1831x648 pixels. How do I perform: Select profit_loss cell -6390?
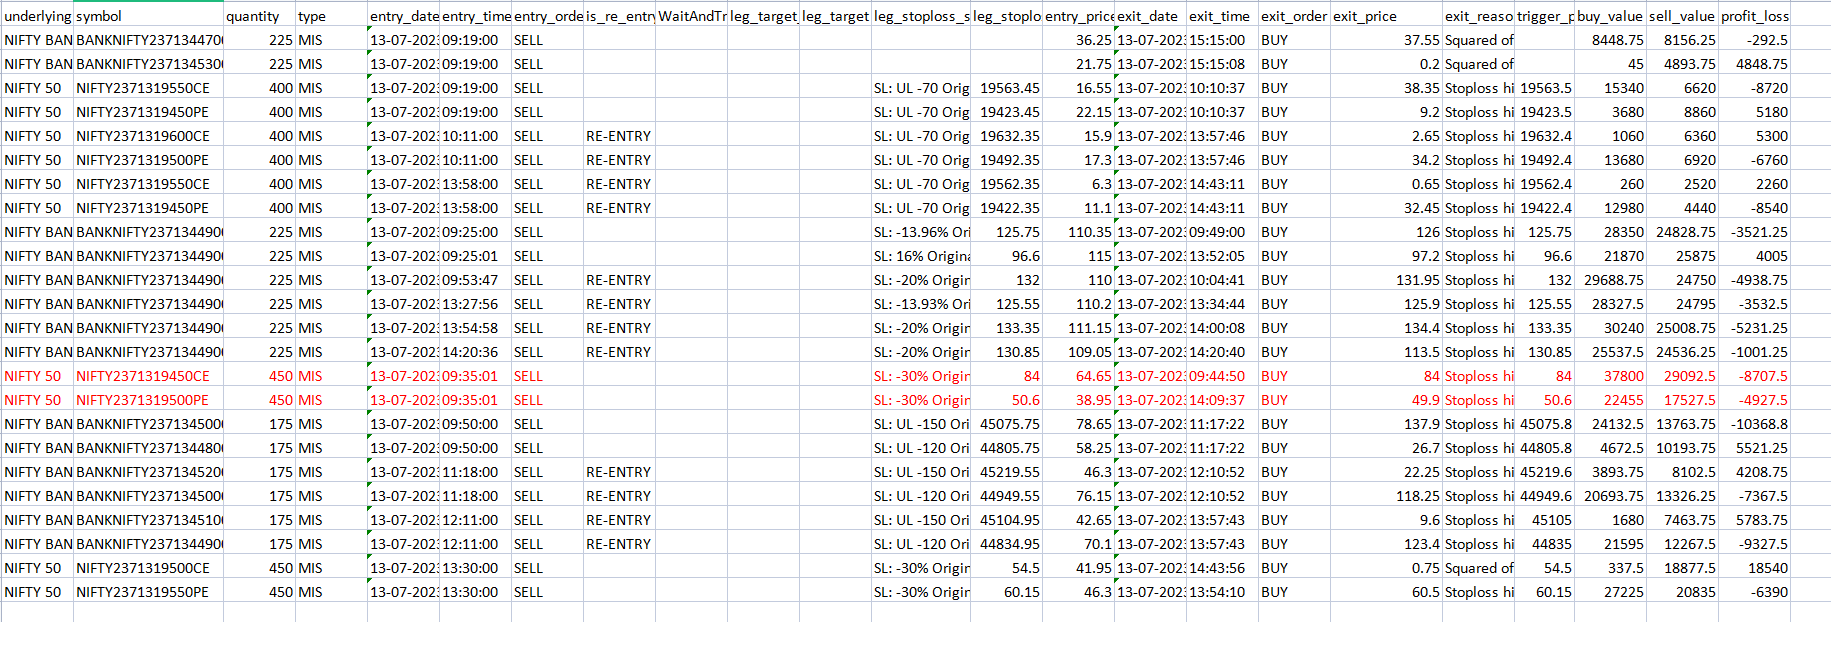click(x=1754, y=592)
